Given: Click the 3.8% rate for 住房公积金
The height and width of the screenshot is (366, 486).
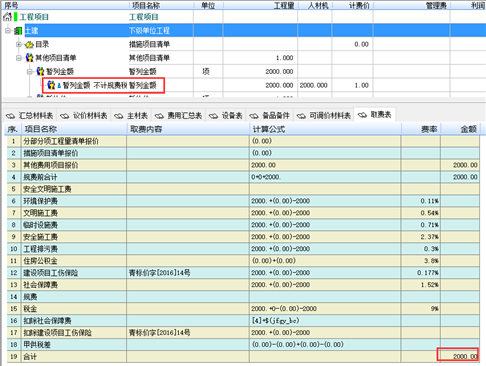Looking at the screenshot, I should click(421, 261).
